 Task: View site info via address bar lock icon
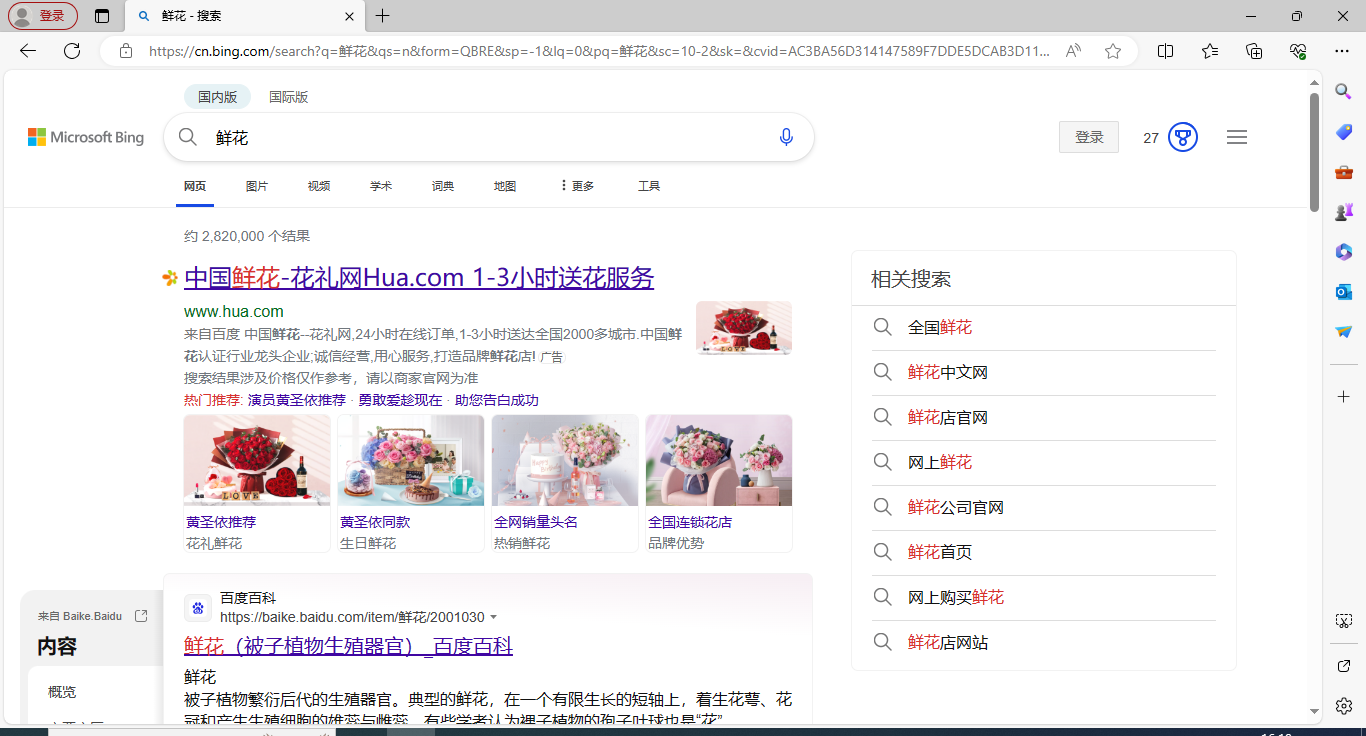click(x=126, y=51)
